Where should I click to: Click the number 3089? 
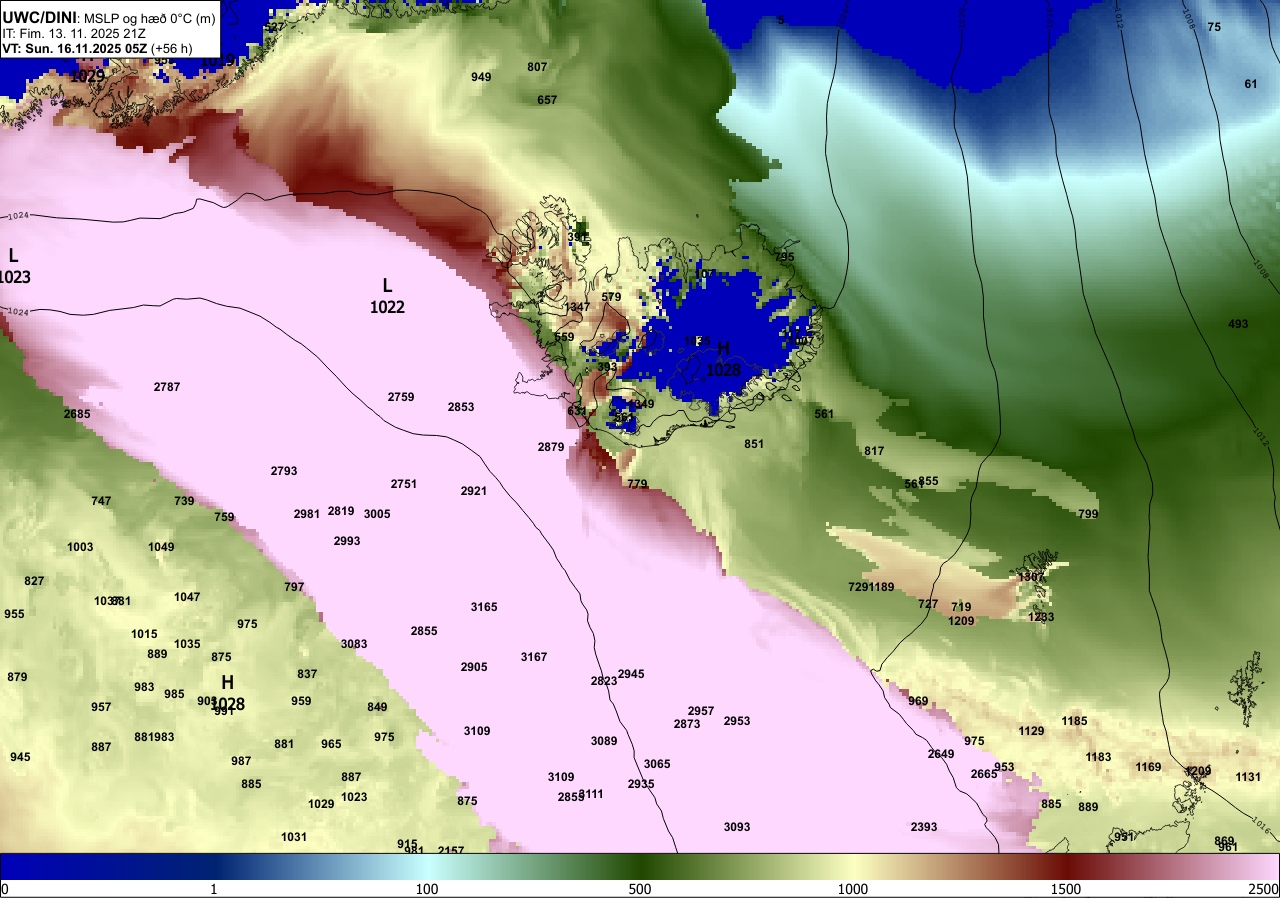coord(604,741)
